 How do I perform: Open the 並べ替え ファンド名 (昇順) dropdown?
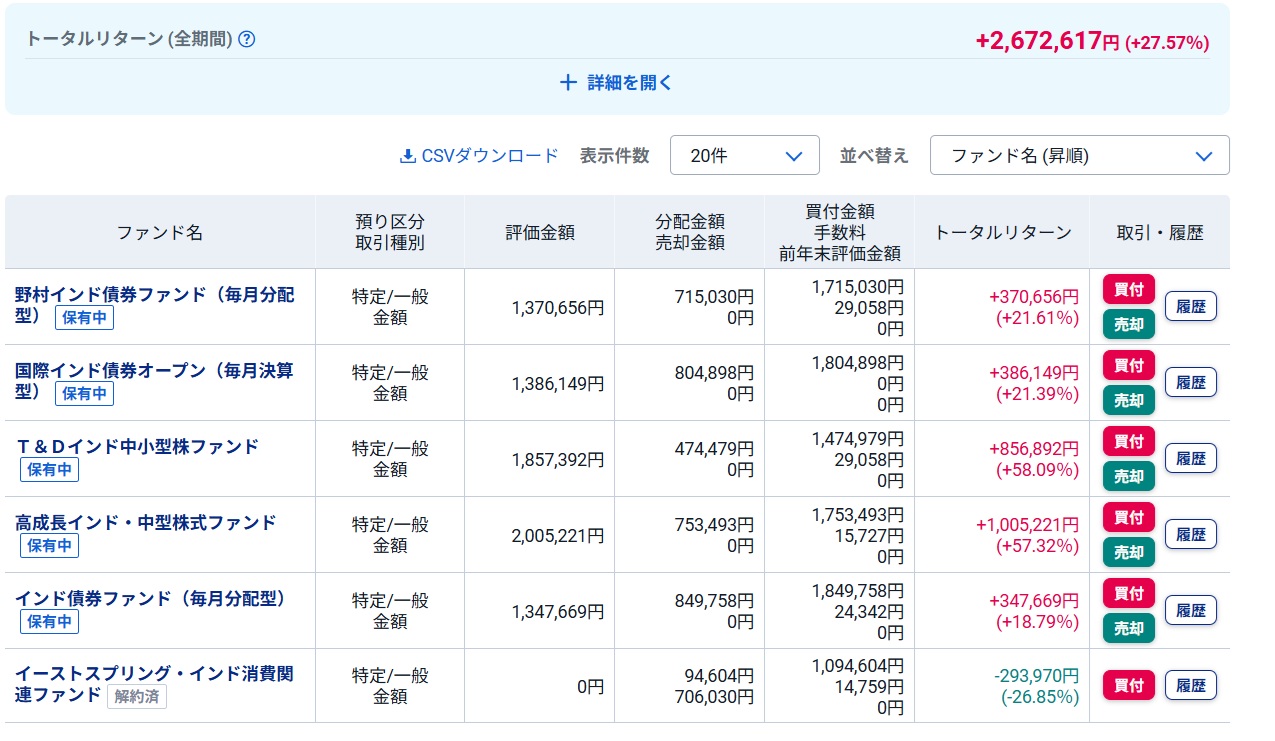1079,156
